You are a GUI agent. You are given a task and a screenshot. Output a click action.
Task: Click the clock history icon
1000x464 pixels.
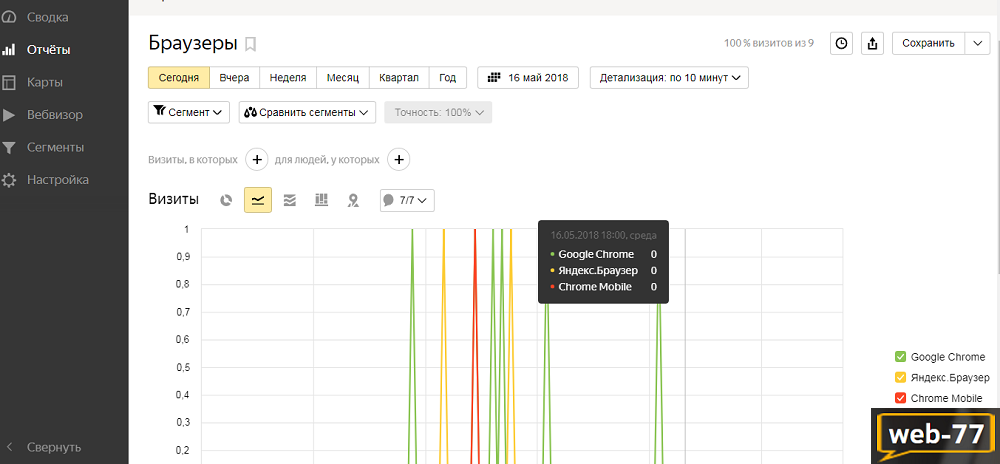[x=842, y=43]
